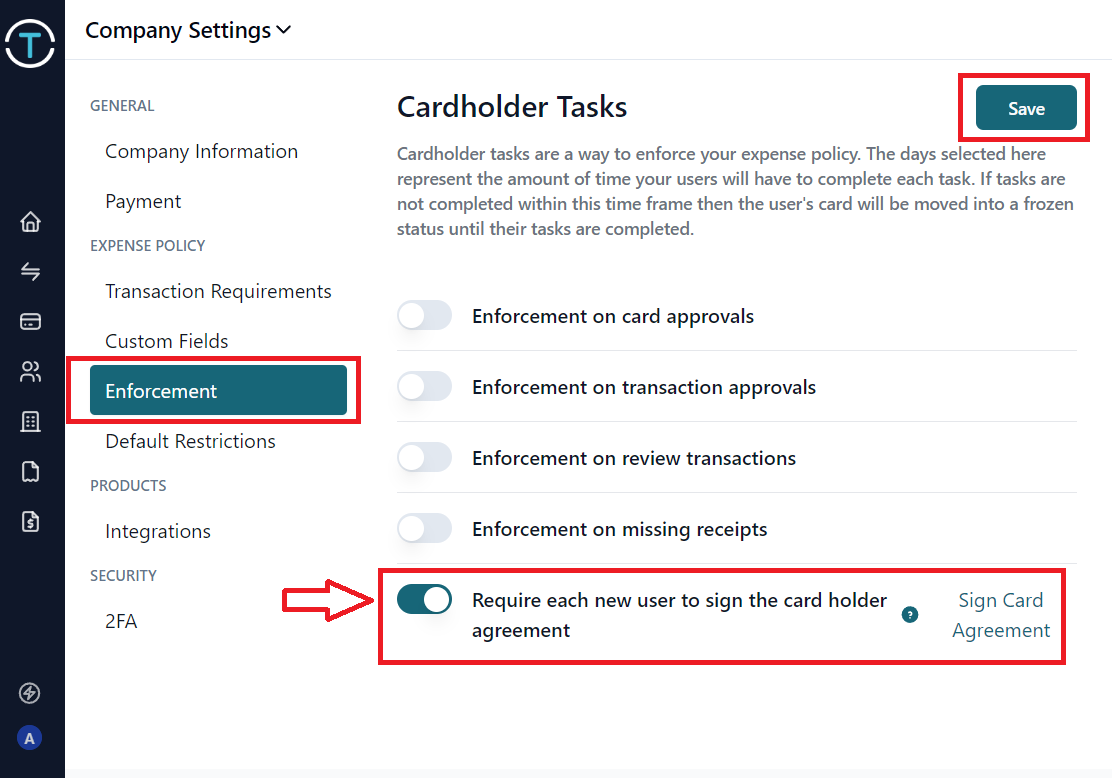Click the help question mark icon
Viewport: 1112px width, 778px height.
click(910, 615)
